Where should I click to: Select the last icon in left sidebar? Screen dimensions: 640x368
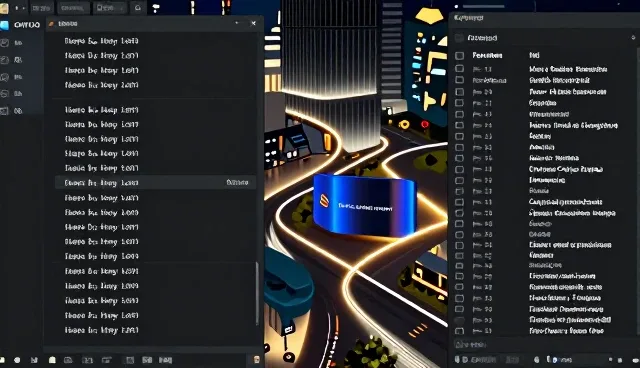[4, 111]
